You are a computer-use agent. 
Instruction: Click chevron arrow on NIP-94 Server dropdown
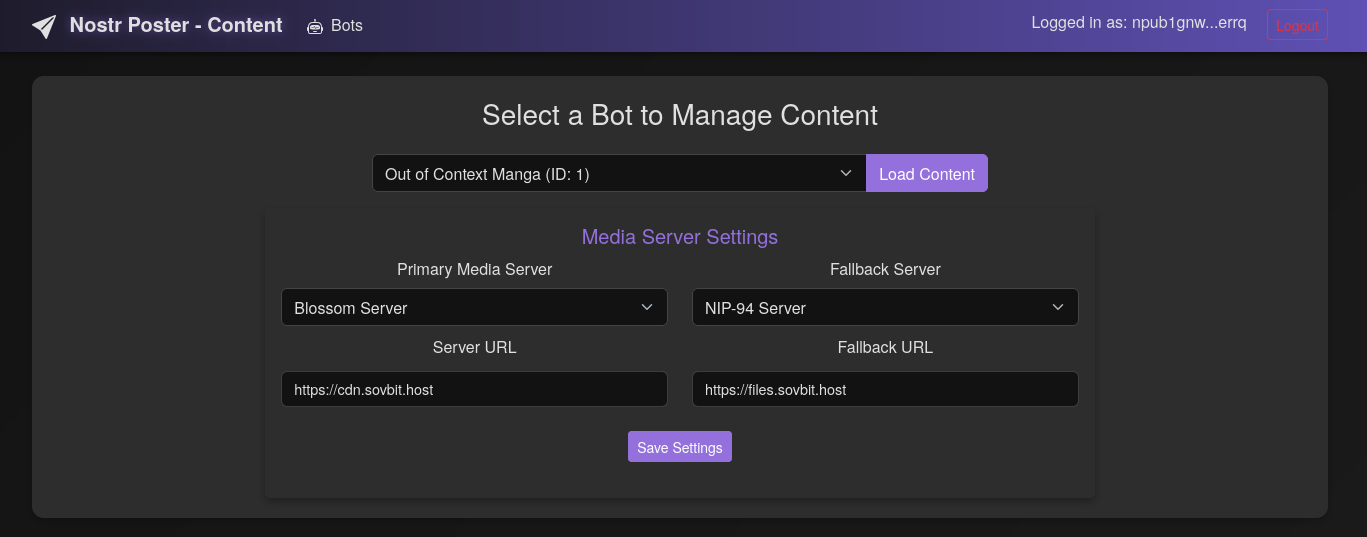[1058, 307]
